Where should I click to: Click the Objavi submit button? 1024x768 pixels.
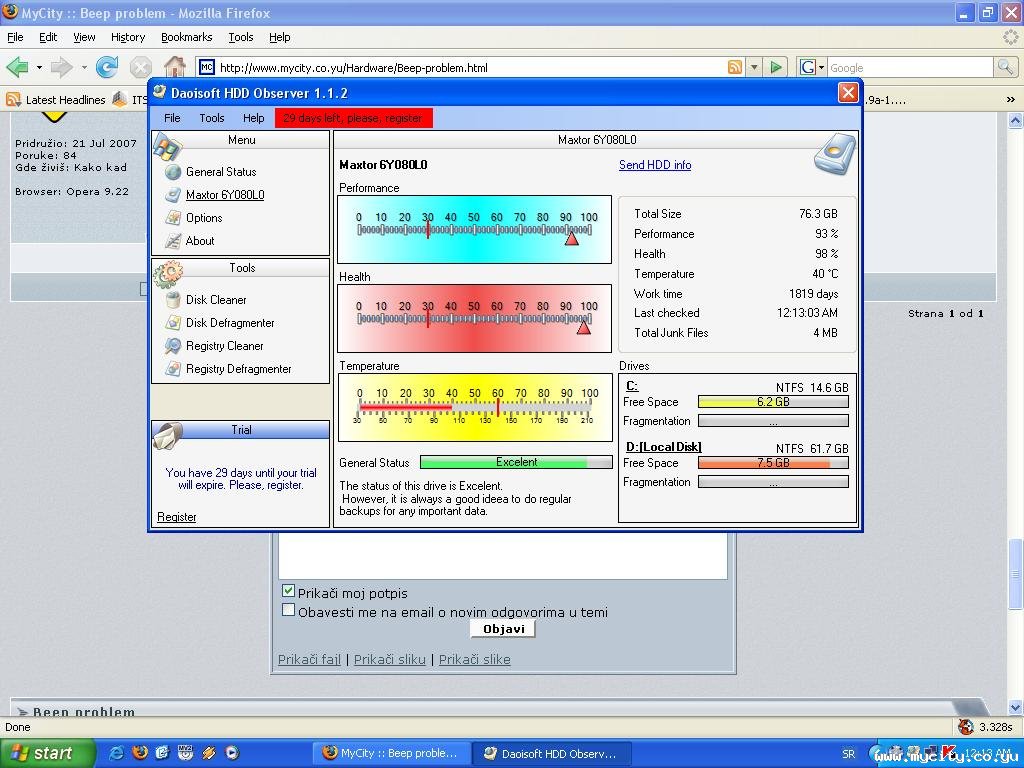coord(503,629)
